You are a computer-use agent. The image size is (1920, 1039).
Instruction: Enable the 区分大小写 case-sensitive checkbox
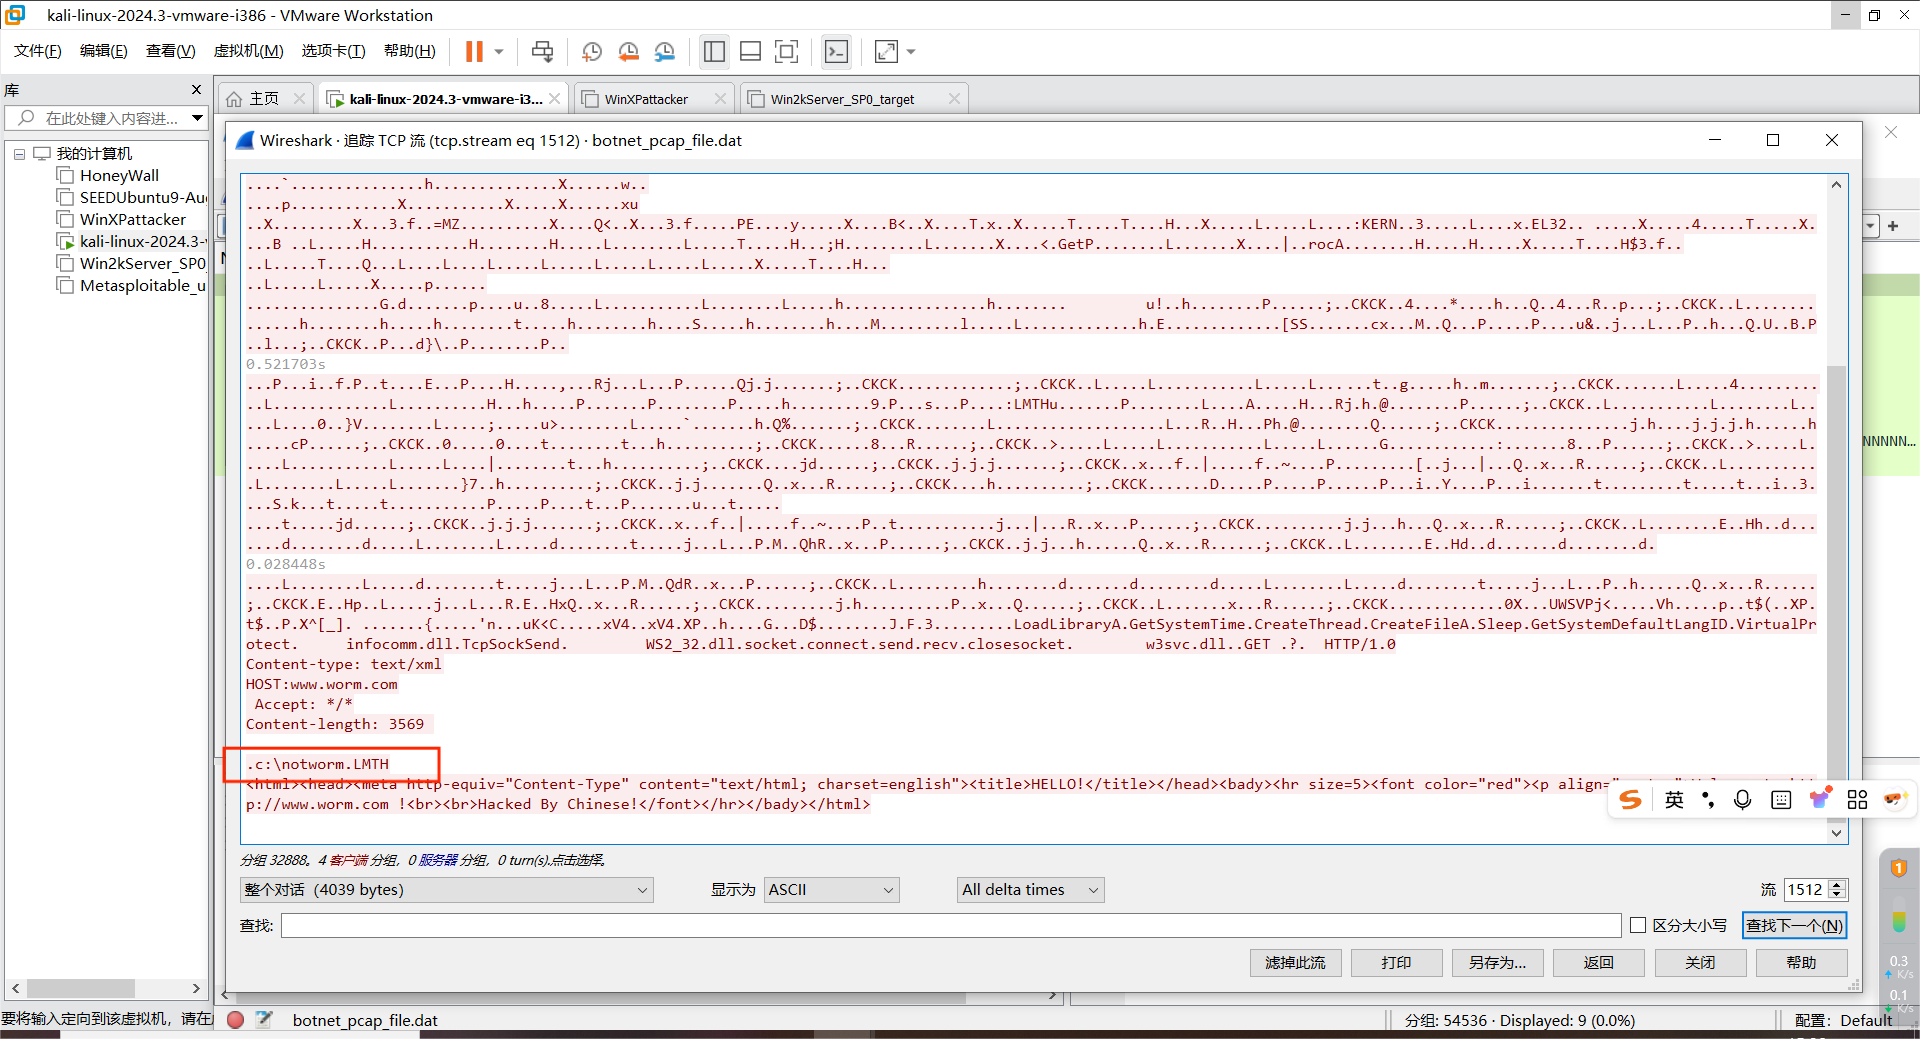pyautogui.click(x=1638, y=926)
